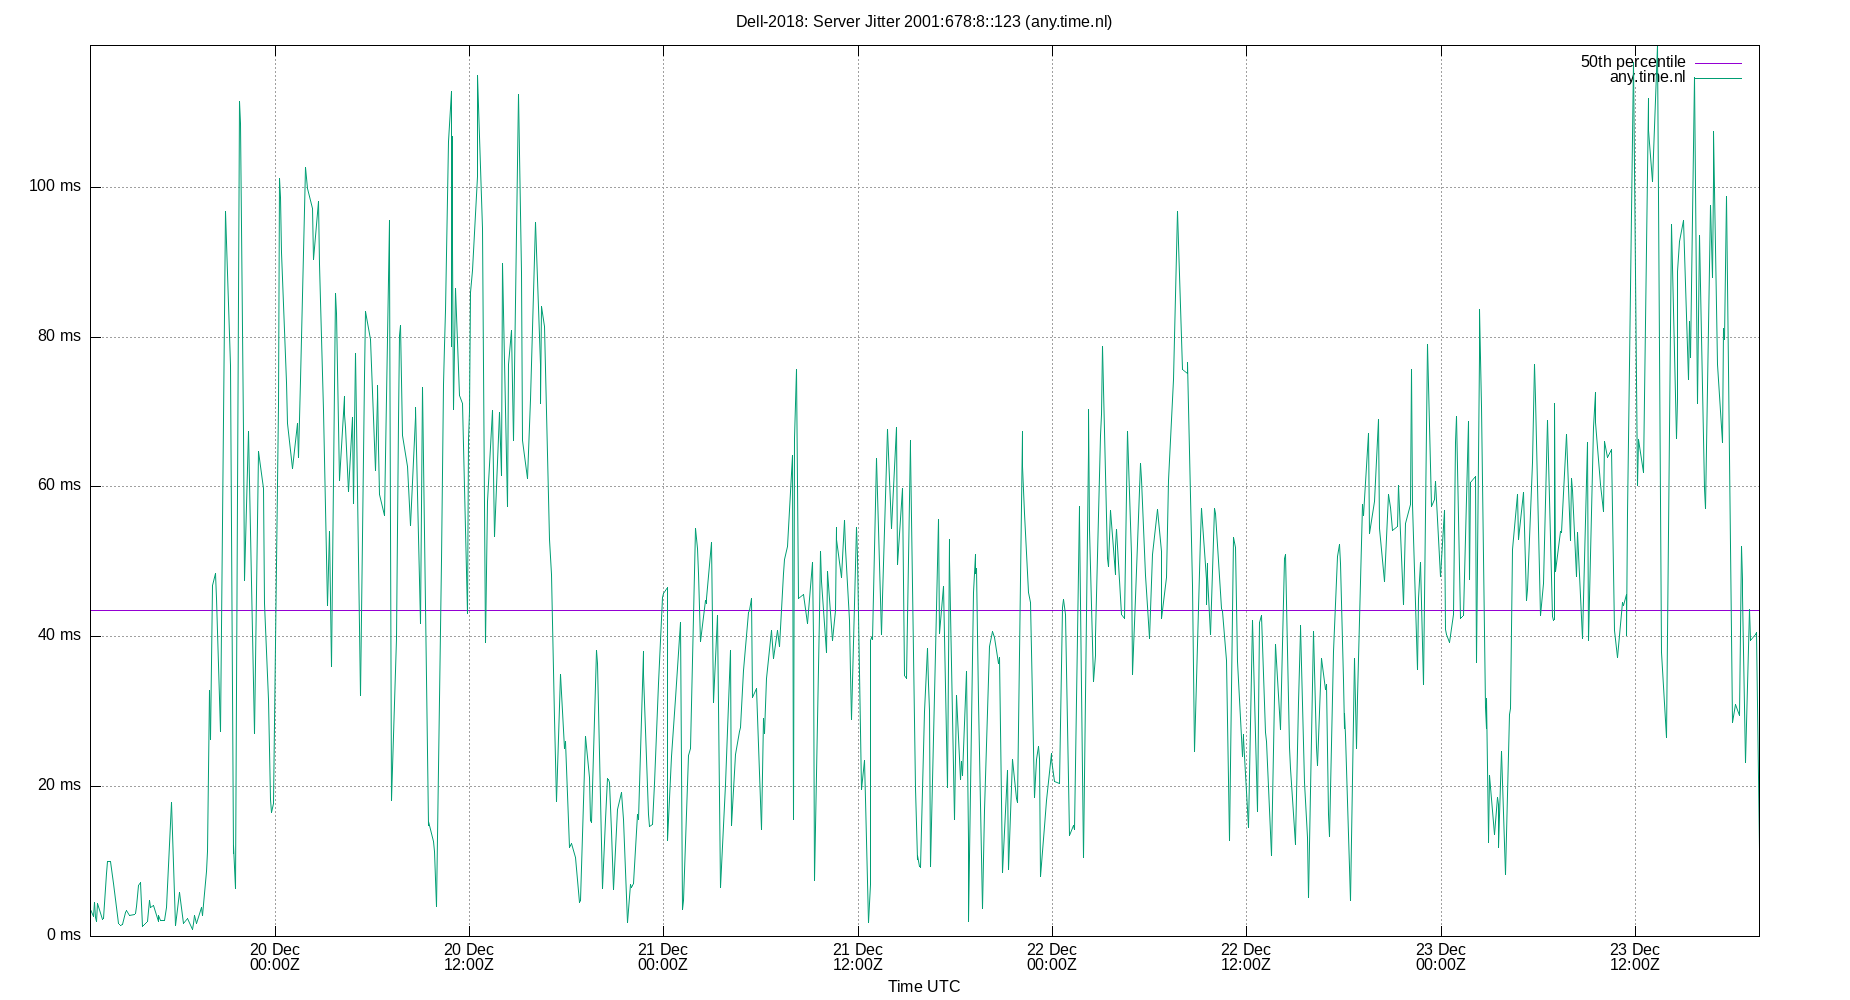Viewport: 1850px width, 1000px height.
Task: Select the '60 ms' y-axis label
Action: click(60, 485)
